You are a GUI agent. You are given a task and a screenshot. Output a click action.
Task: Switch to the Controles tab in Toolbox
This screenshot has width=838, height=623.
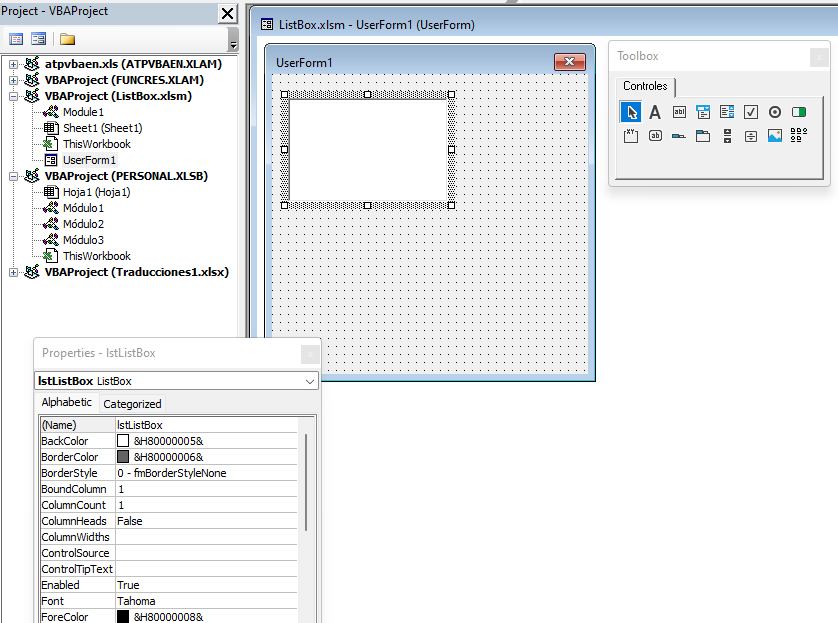point(645,86)
